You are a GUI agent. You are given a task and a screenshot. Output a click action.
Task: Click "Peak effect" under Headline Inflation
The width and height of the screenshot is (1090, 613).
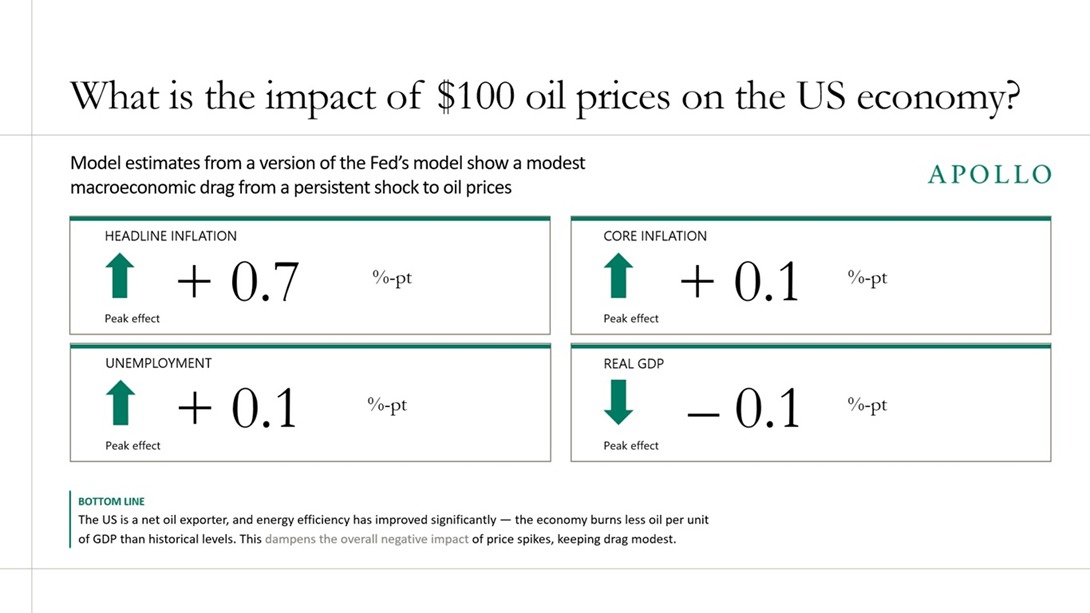(x=132, y=318)
